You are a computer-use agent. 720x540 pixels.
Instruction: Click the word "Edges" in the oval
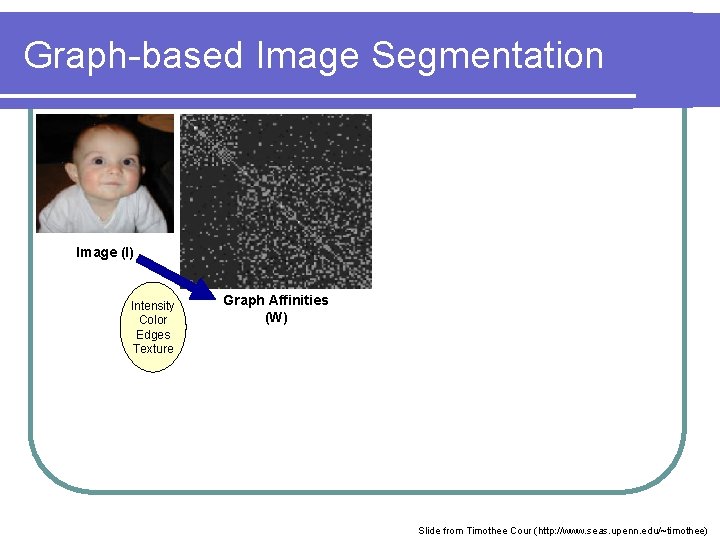[x=153, y=334]
